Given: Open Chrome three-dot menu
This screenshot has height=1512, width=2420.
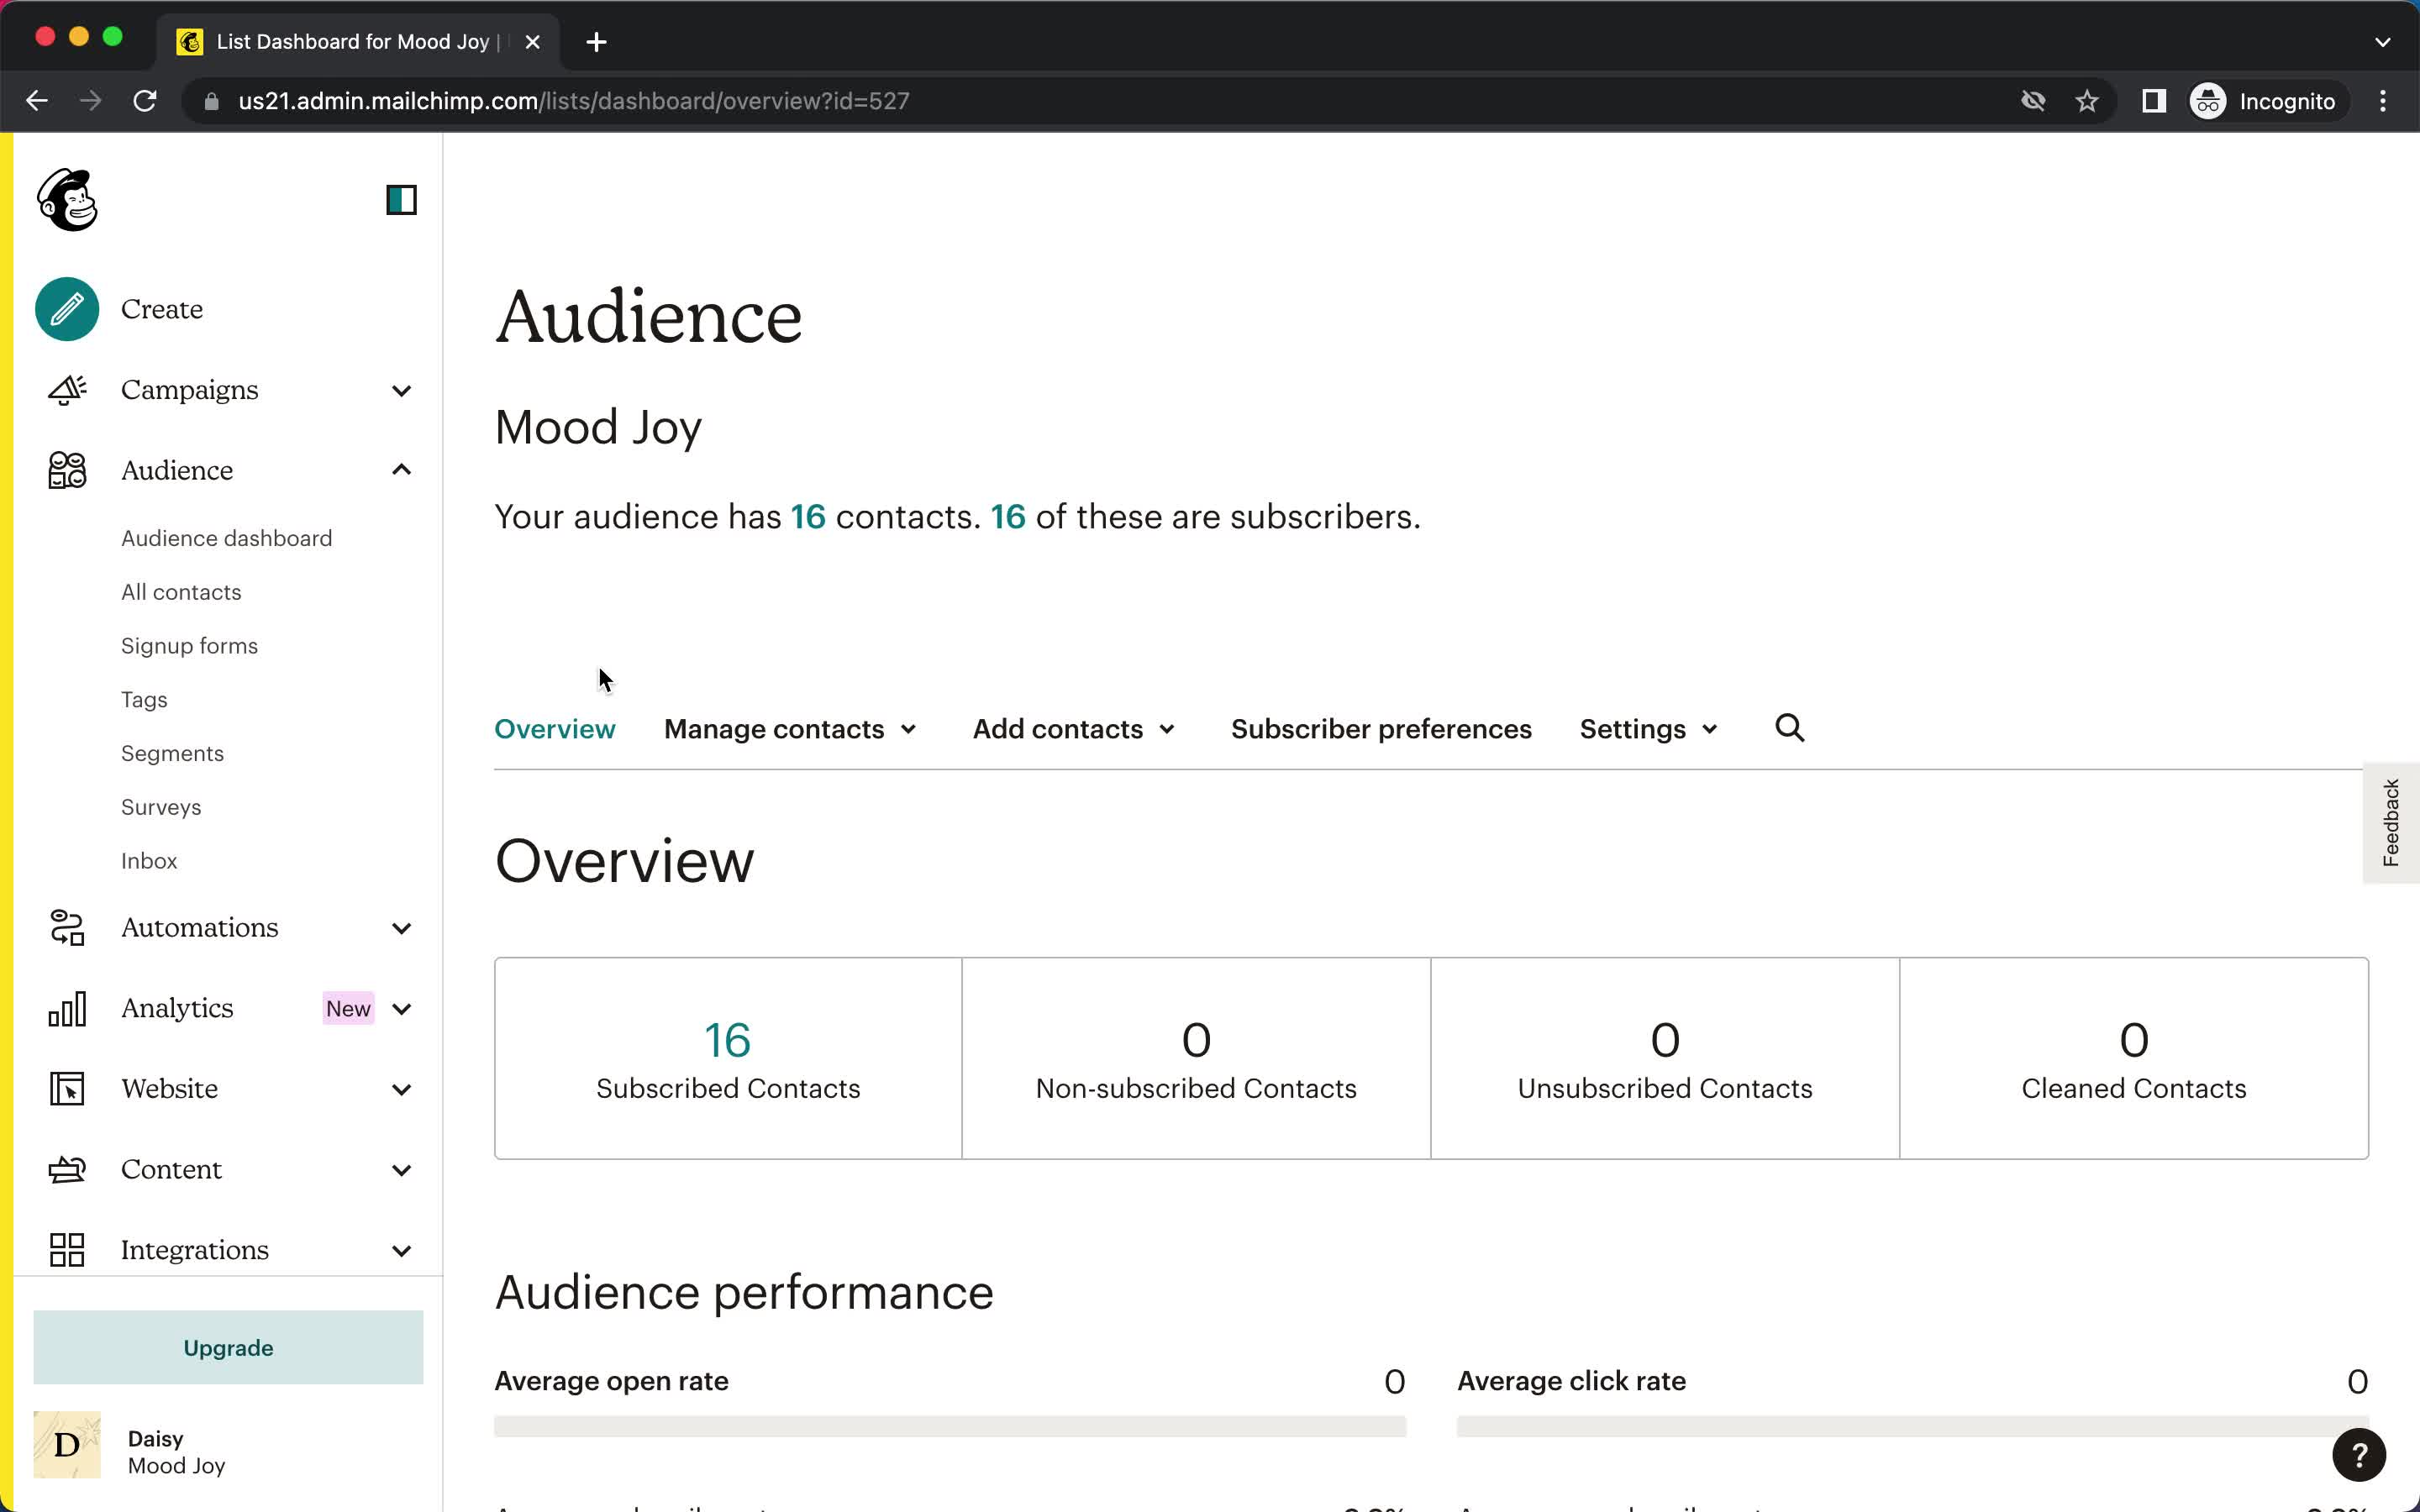Looking at the screenshot, I should pyautogui.click(x=2383, y=101).
